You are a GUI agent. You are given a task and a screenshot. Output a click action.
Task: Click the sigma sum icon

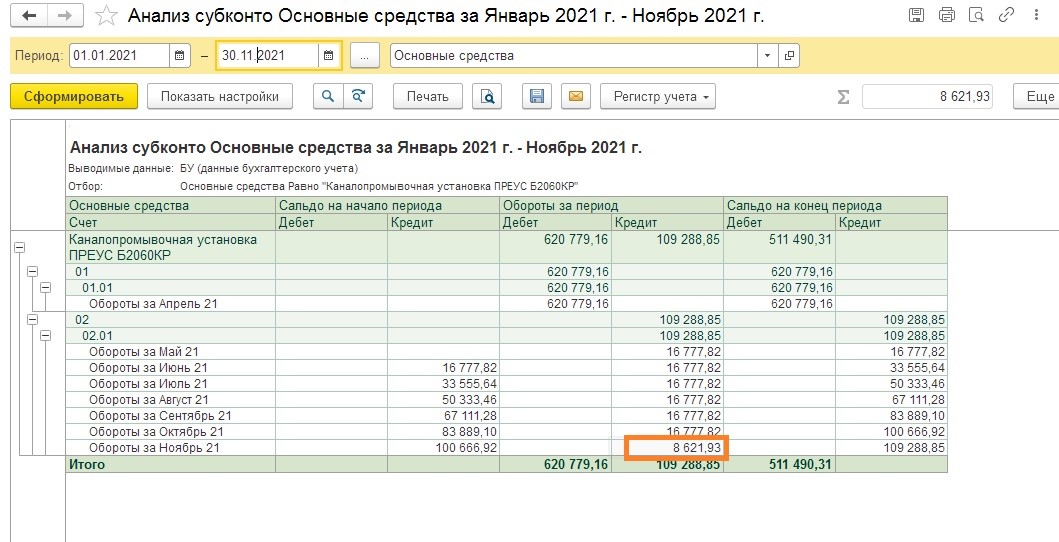[843, 97]
